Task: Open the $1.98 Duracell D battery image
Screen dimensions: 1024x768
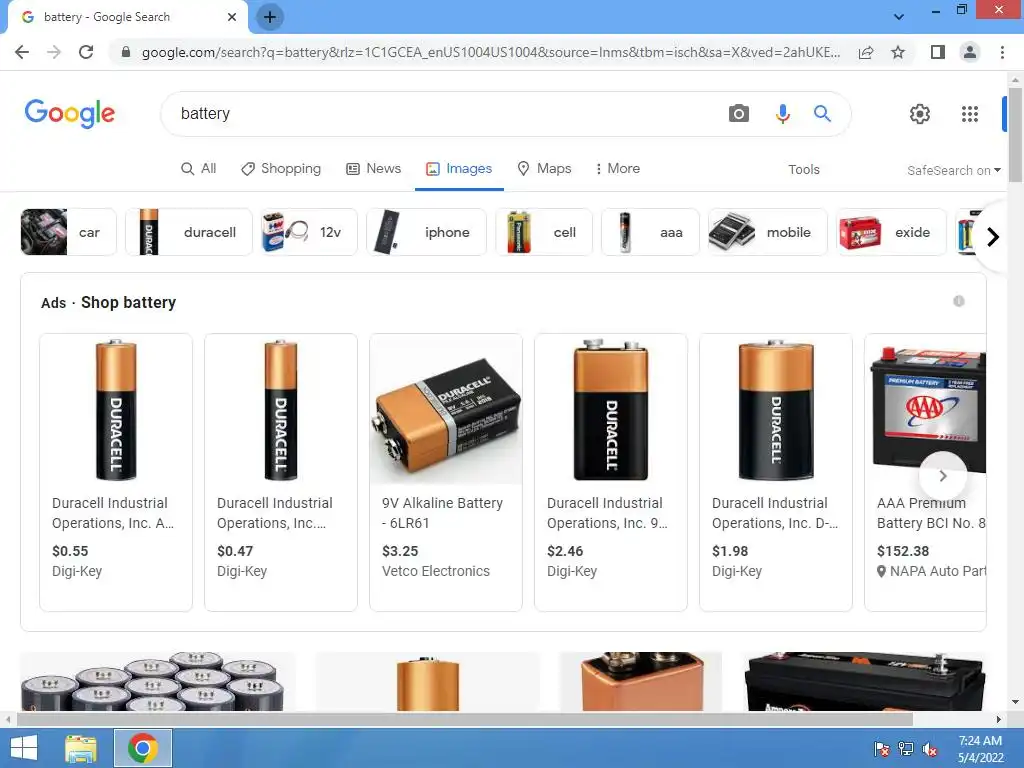Action: click(x=776, y=409)
